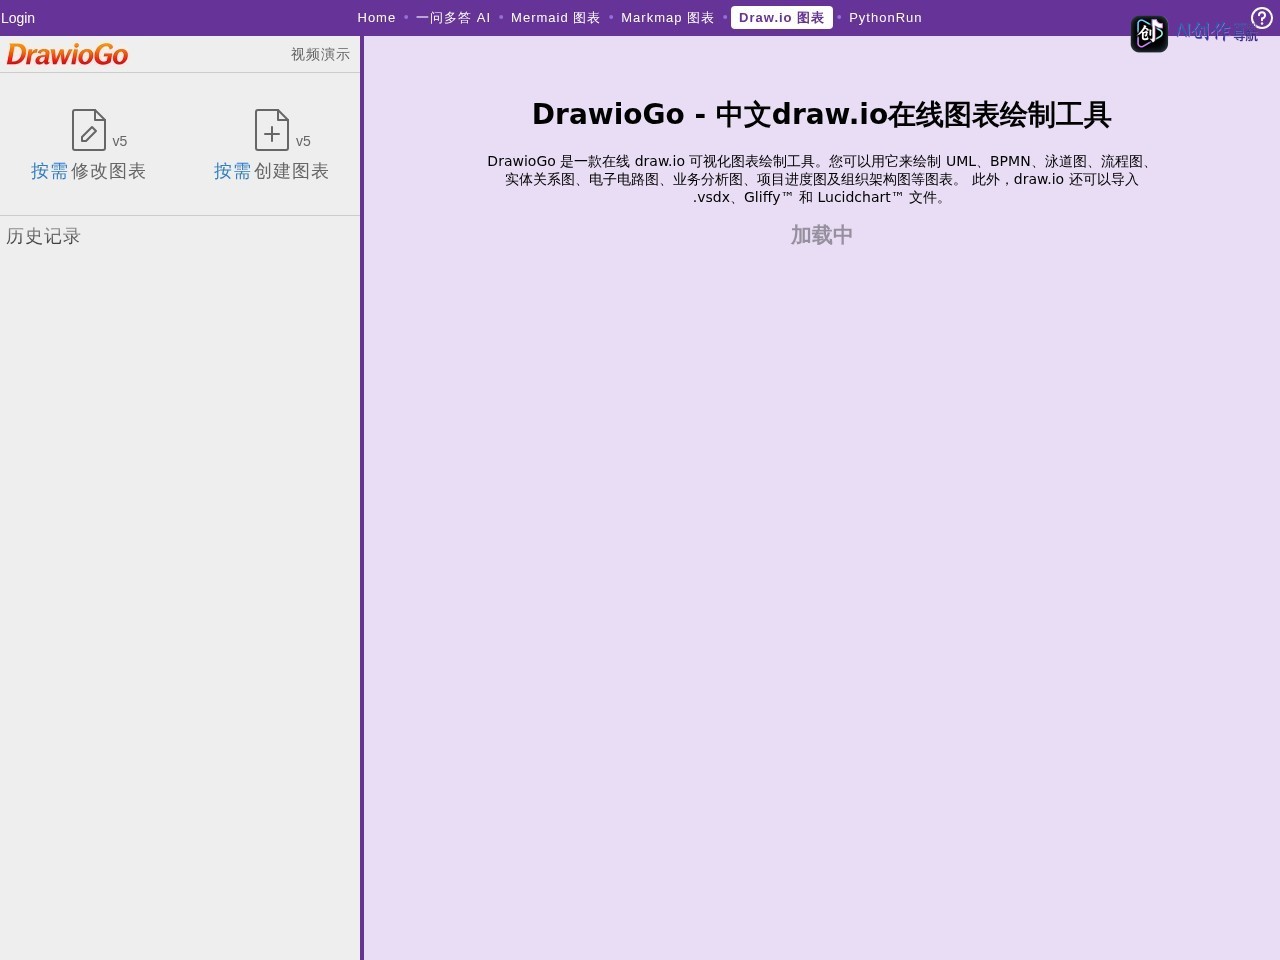Click the edit-document icon
The height and width of the screenshot is (960, 1280).
pyautogui.click(x=89, y=130)
